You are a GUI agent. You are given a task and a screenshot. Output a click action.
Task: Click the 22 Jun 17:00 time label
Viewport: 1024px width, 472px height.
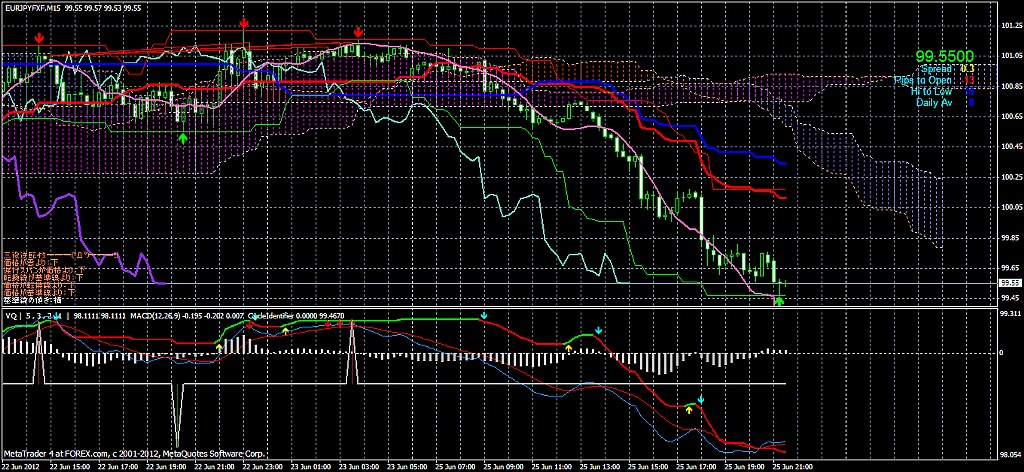(x=117, y=467)
